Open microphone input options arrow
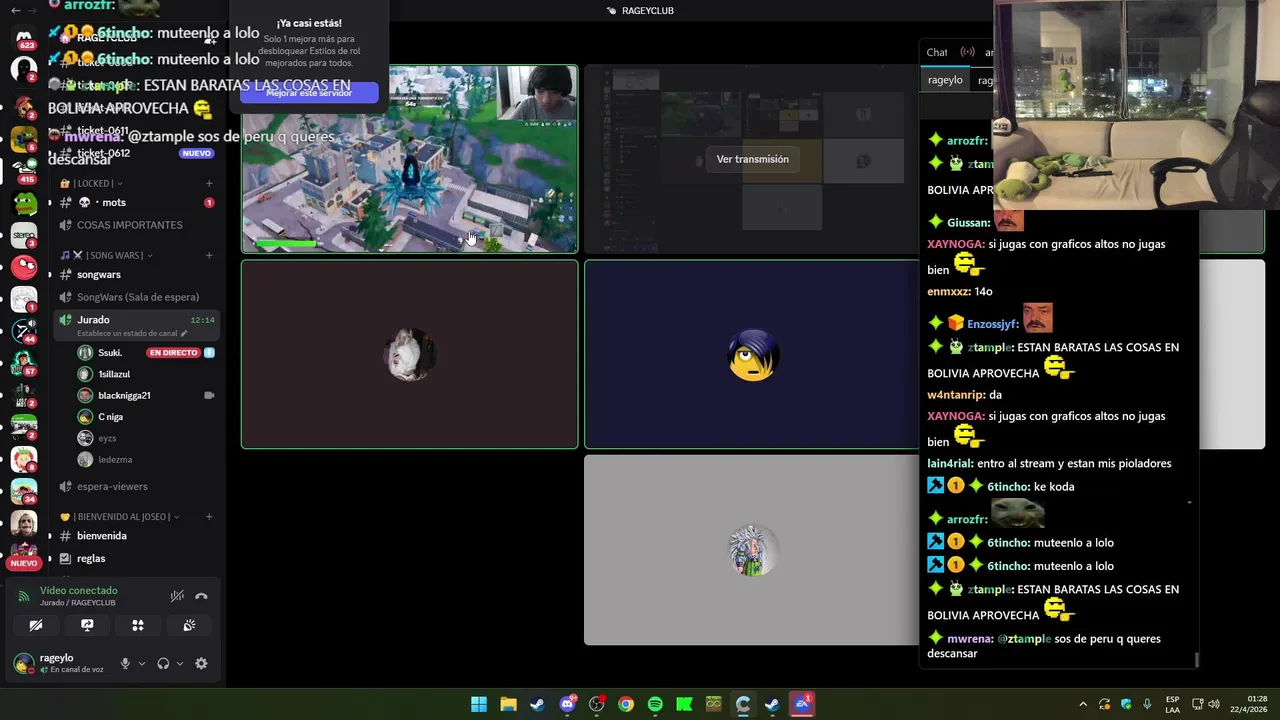This screenshot has height=720, width=1280. coord(141,663)
